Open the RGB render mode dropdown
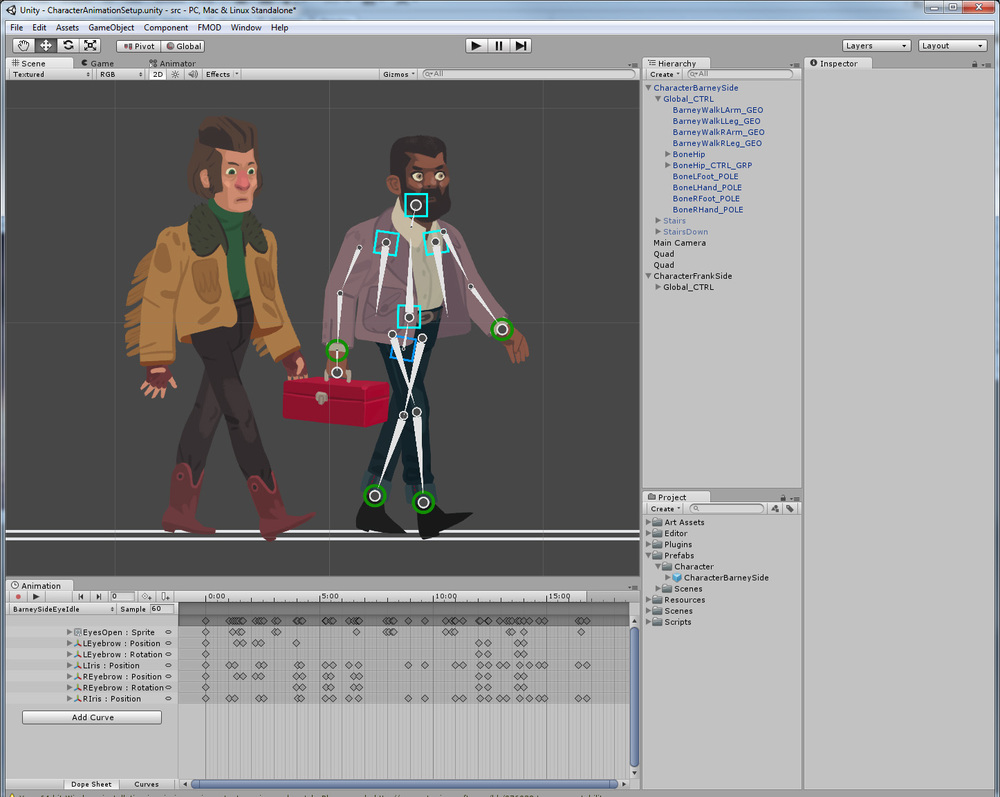Image resolution: width=1000 pixels, height=797 pixels. (121, 75)
